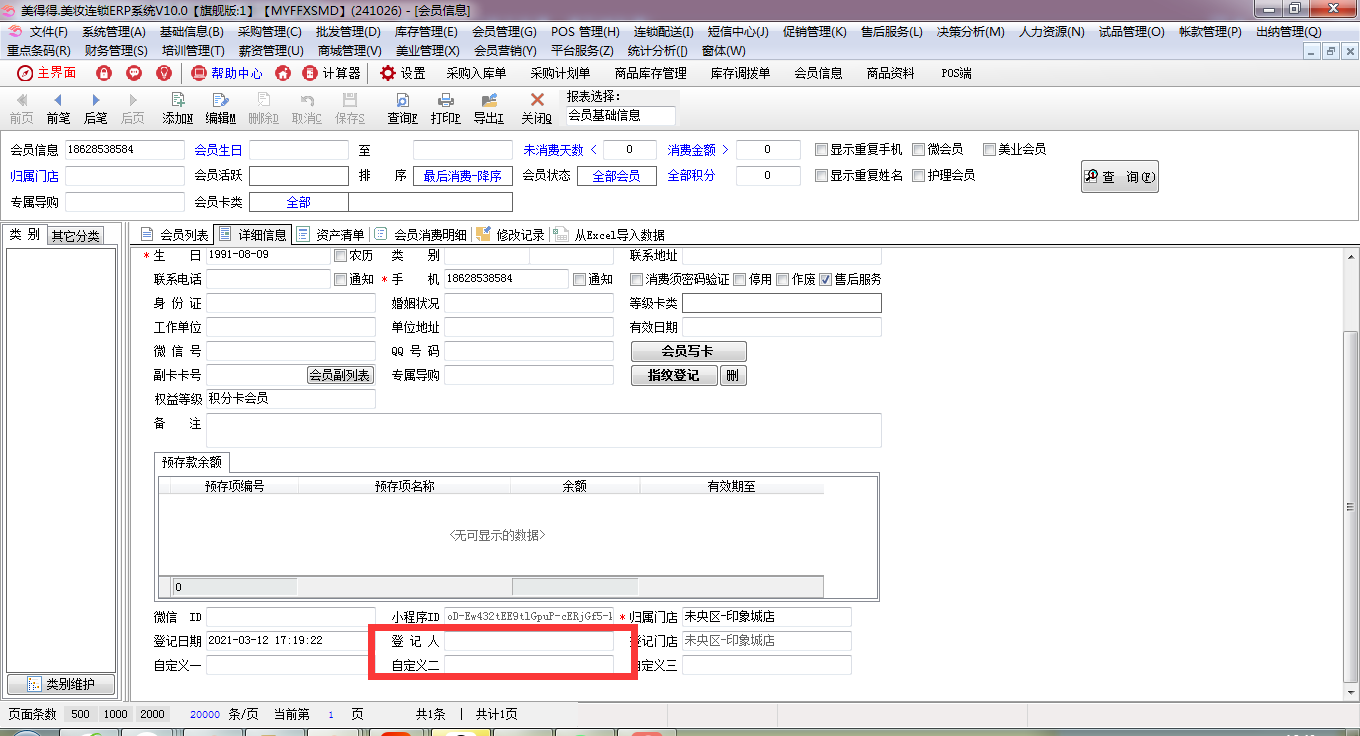The height and width of the screenshot is (736, 1360).
Task: Select the 其它分类 side tab
Action: coord(76,236)
